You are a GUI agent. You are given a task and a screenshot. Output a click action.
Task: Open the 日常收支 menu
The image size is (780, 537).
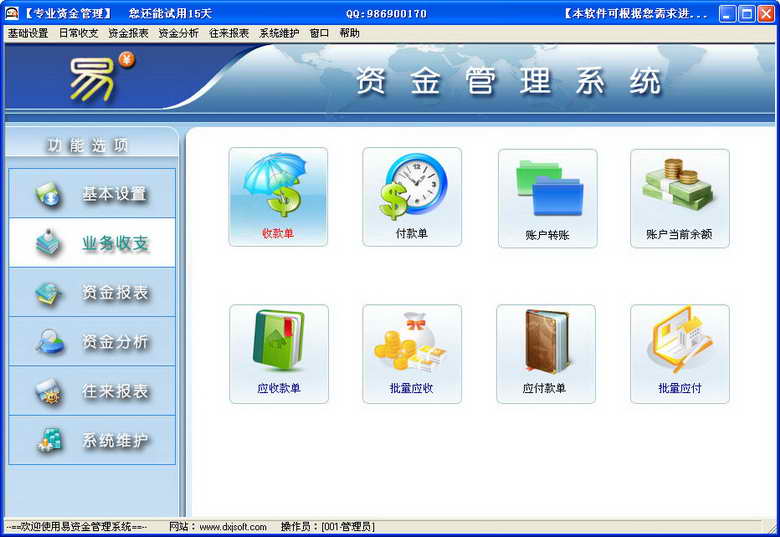78,33
